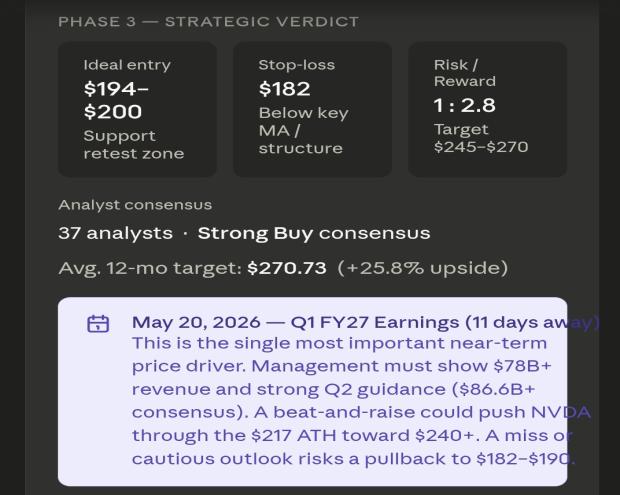
Task: Click the $78B+ revenue mention
Action: coord(522,366)
